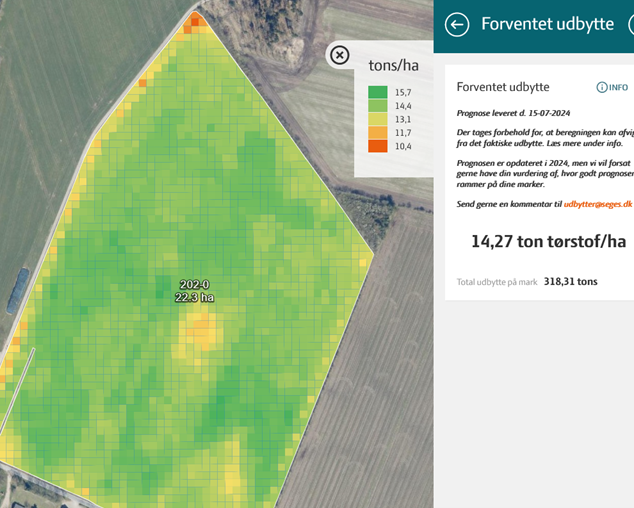634x508 pixels.
Task: Click the back arrow beside Forventet udbytte
Action: pyautogui.click(x=457, y=25)
